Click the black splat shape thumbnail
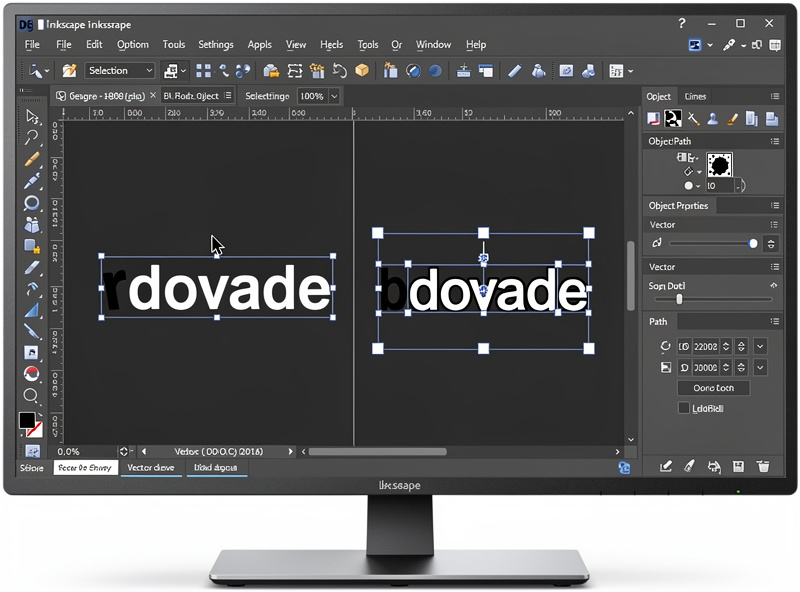This screenshot has height=592, width=800. tap(719, 164)
